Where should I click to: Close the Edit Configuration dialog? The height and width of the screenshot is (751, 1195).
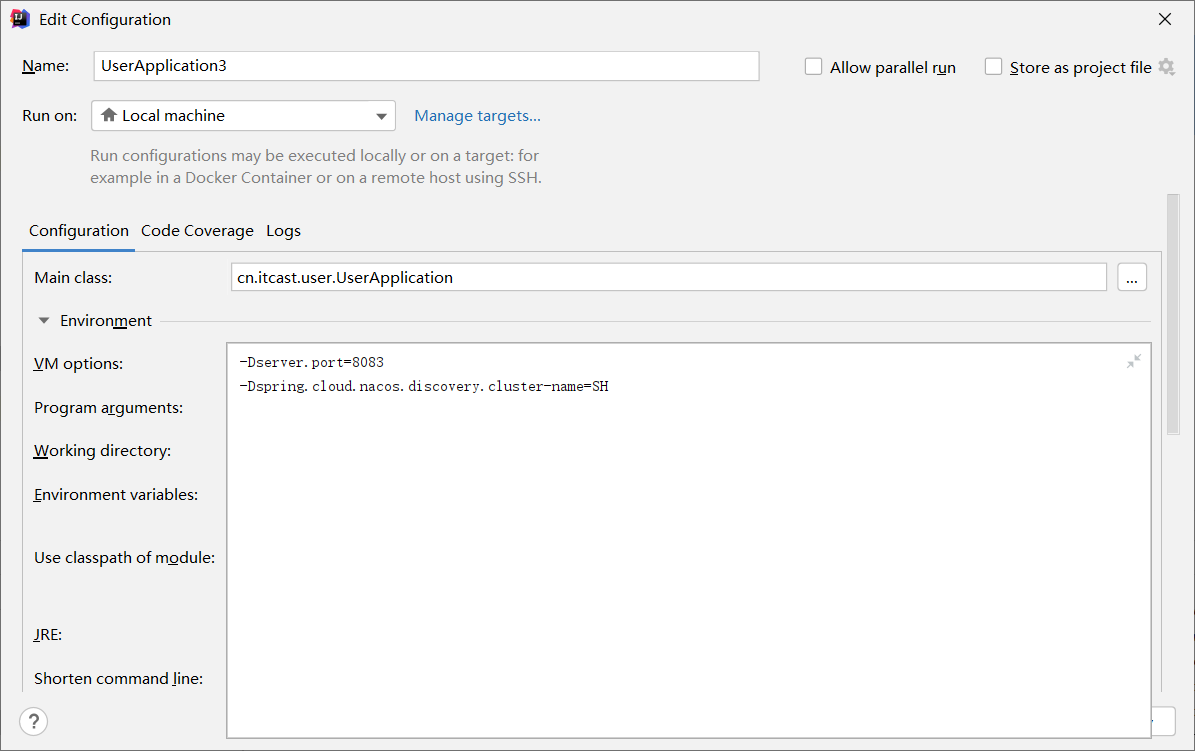click(1165, 19)
